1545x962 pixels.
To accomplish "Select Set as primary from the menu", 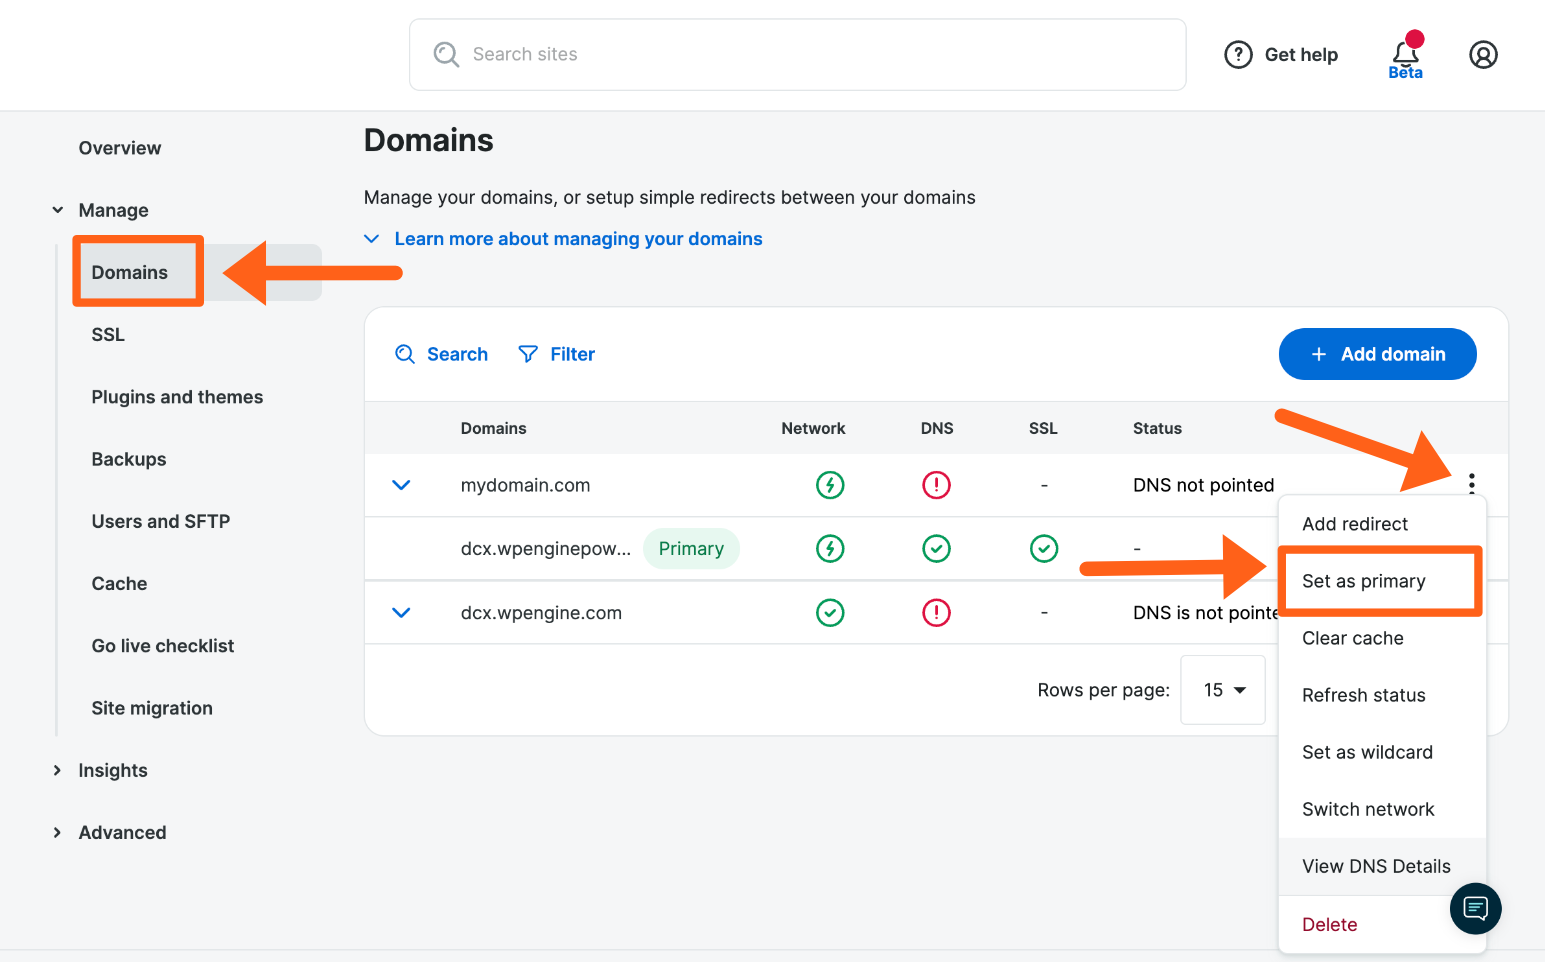I will click(x=1364, y=580).
